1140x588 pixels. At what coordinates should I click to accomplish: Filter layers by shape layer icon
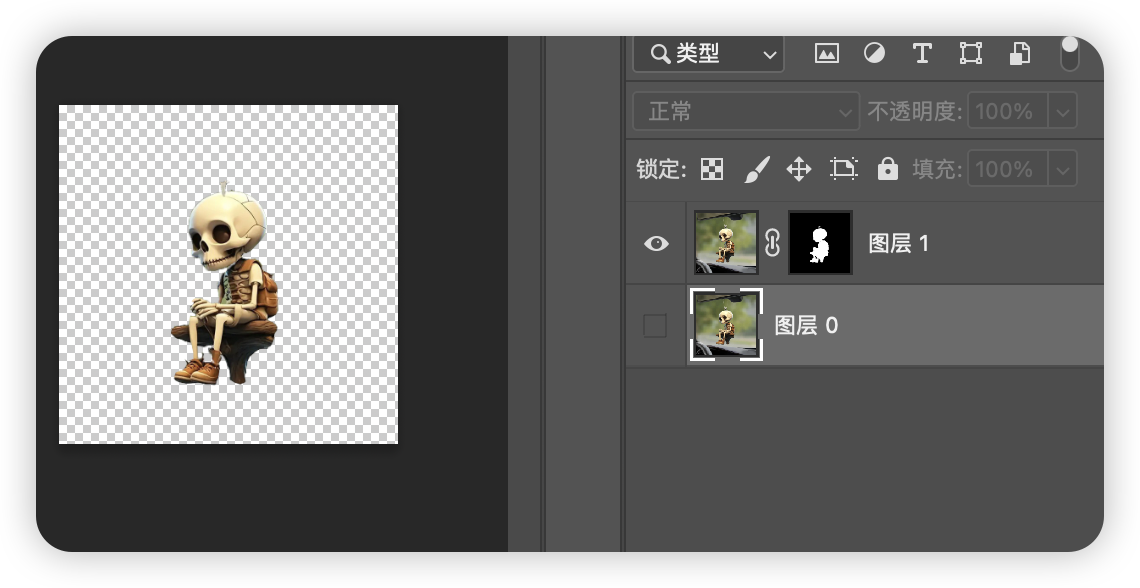(971, 53)
